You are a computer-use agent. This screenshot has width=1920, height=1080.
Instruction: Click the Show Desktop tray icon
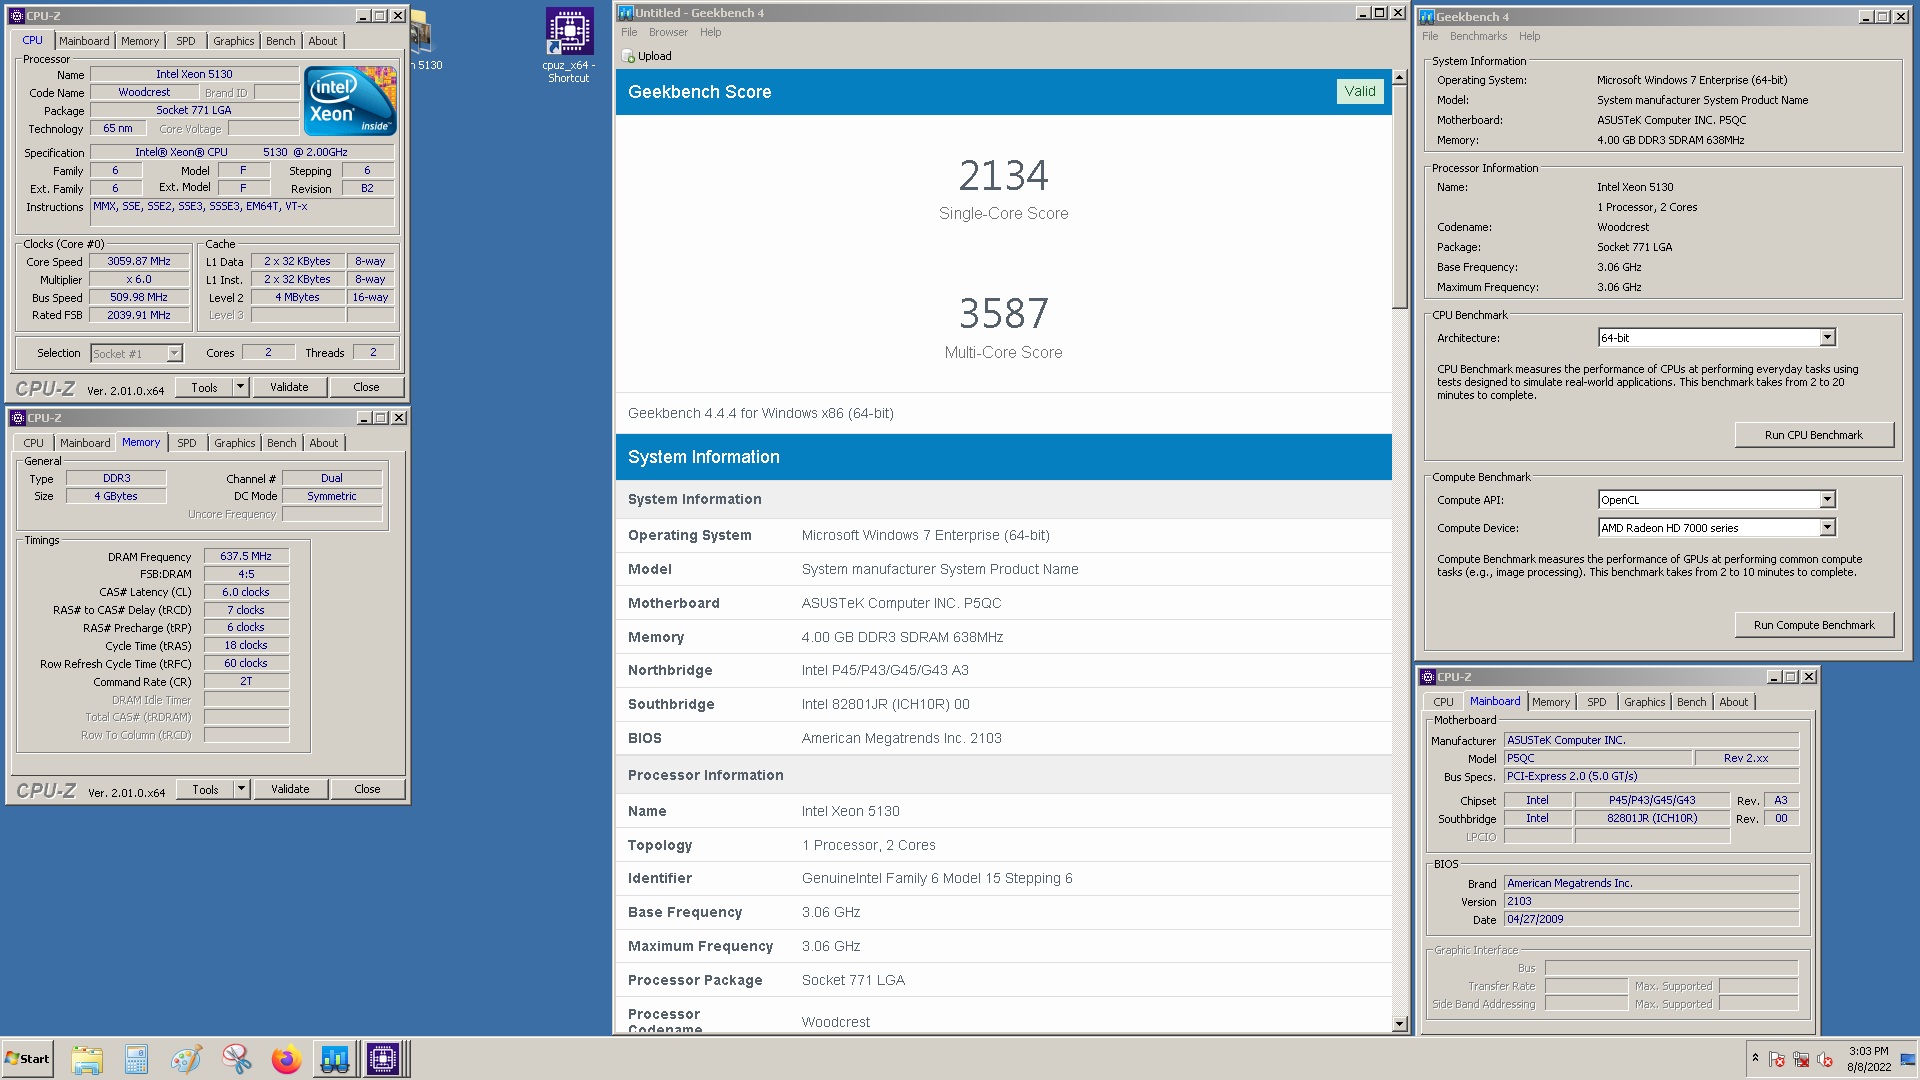point(1908,1059)
